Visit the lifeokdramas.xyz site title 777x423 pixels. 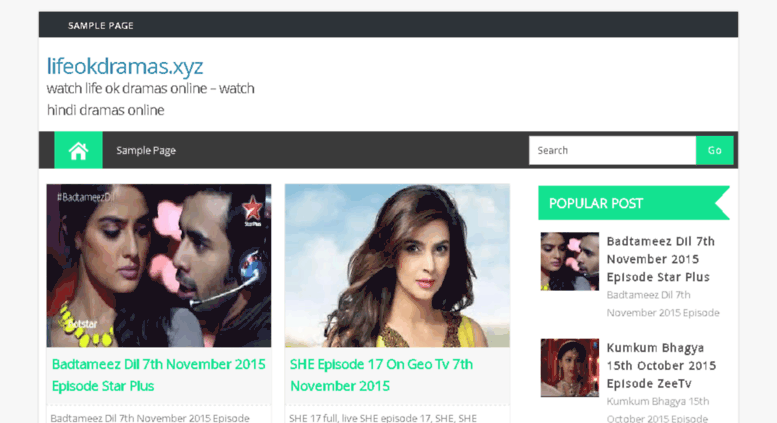point(125,66)
